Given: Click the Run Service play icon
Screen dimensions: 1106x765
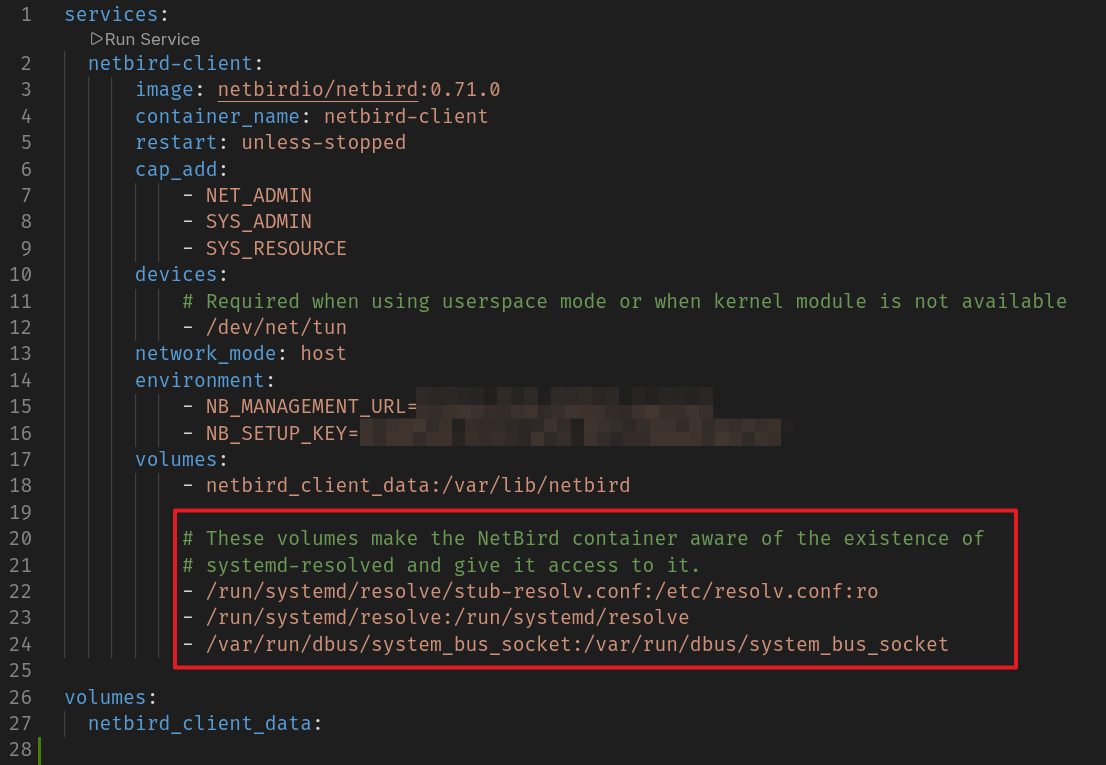Looking at the screenshot, I should coord(97,39).
